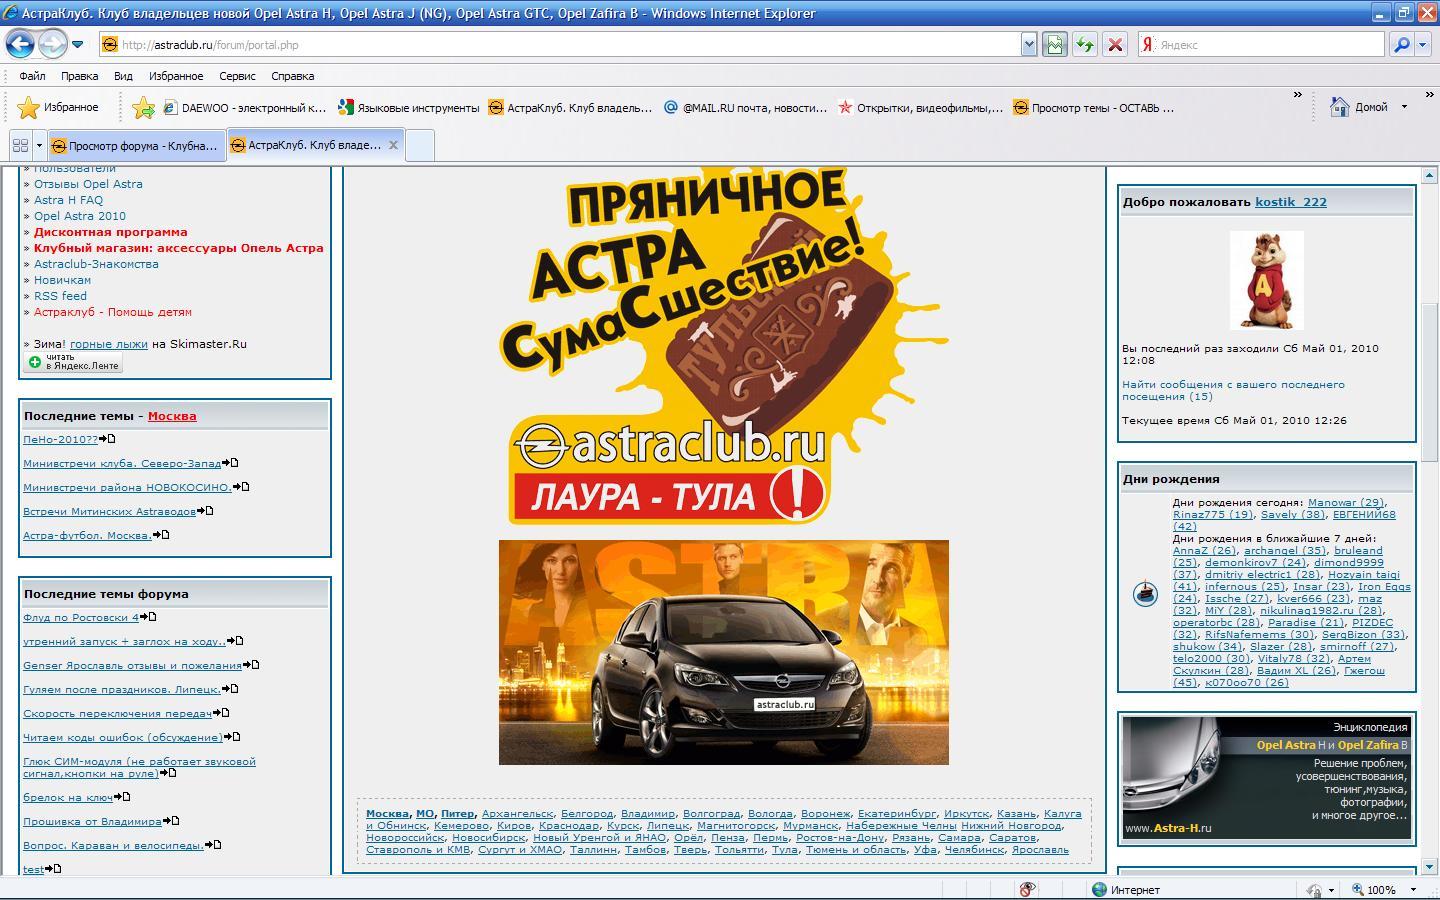
Task: Click the browser Back arrow button
Action: pos(21,44)
